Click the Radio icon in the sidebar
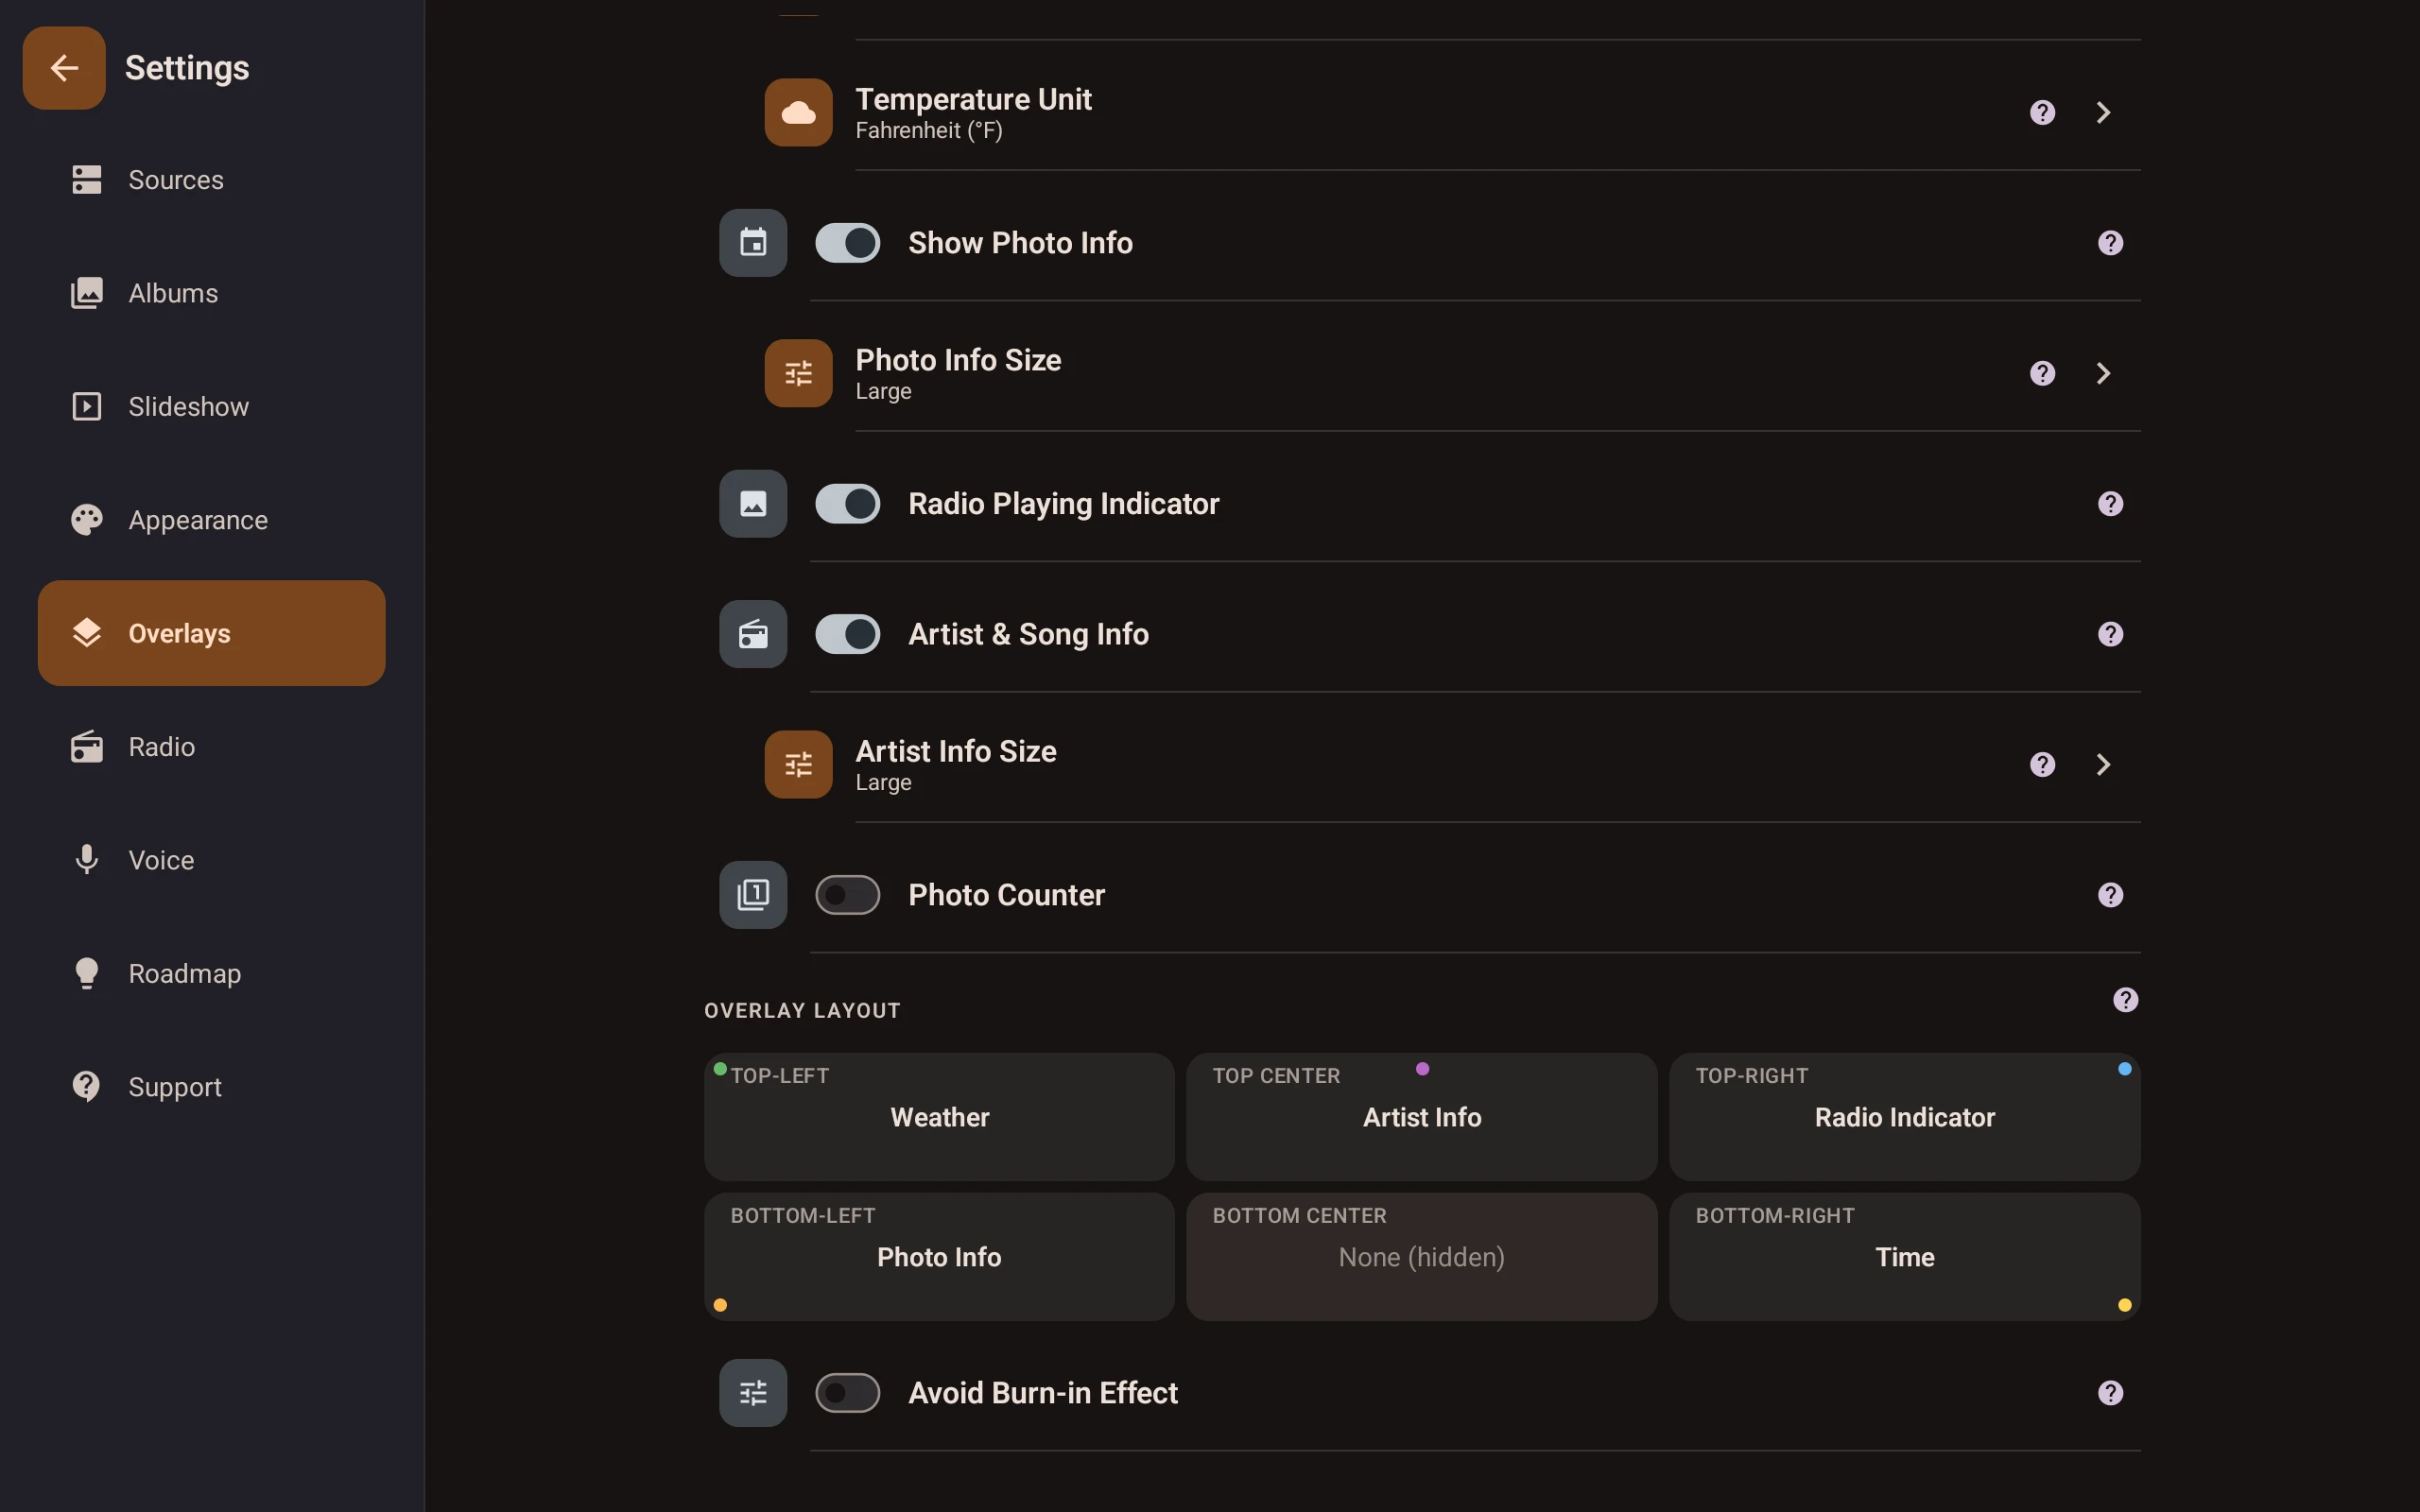 pyautogui.click(x=87, y=747)
